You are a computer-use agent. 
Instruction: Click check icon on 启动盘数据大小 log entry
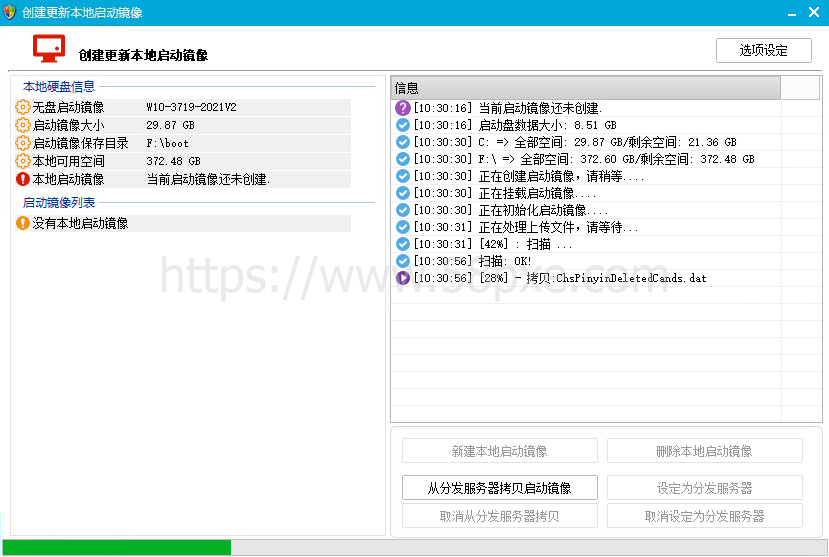403,125
